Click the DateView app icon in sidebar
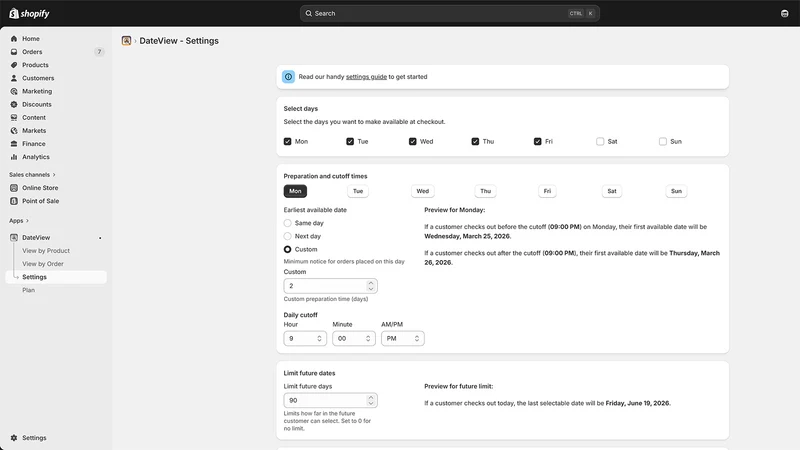This screenshot has height=450, width=800. 14,238
